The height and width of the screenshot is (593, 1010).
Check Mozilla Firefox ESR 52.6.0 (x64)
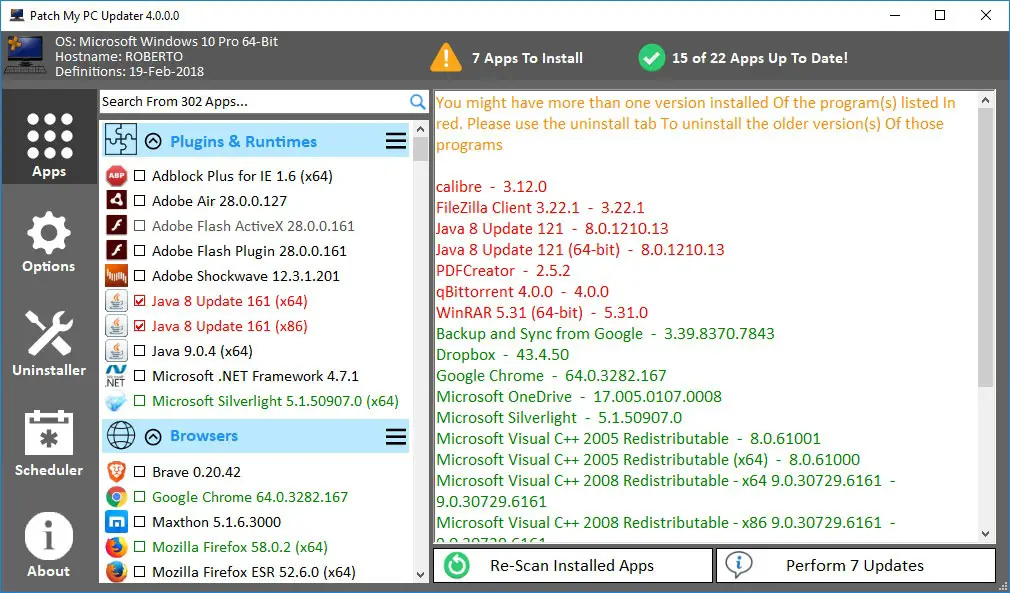(139, 572)
